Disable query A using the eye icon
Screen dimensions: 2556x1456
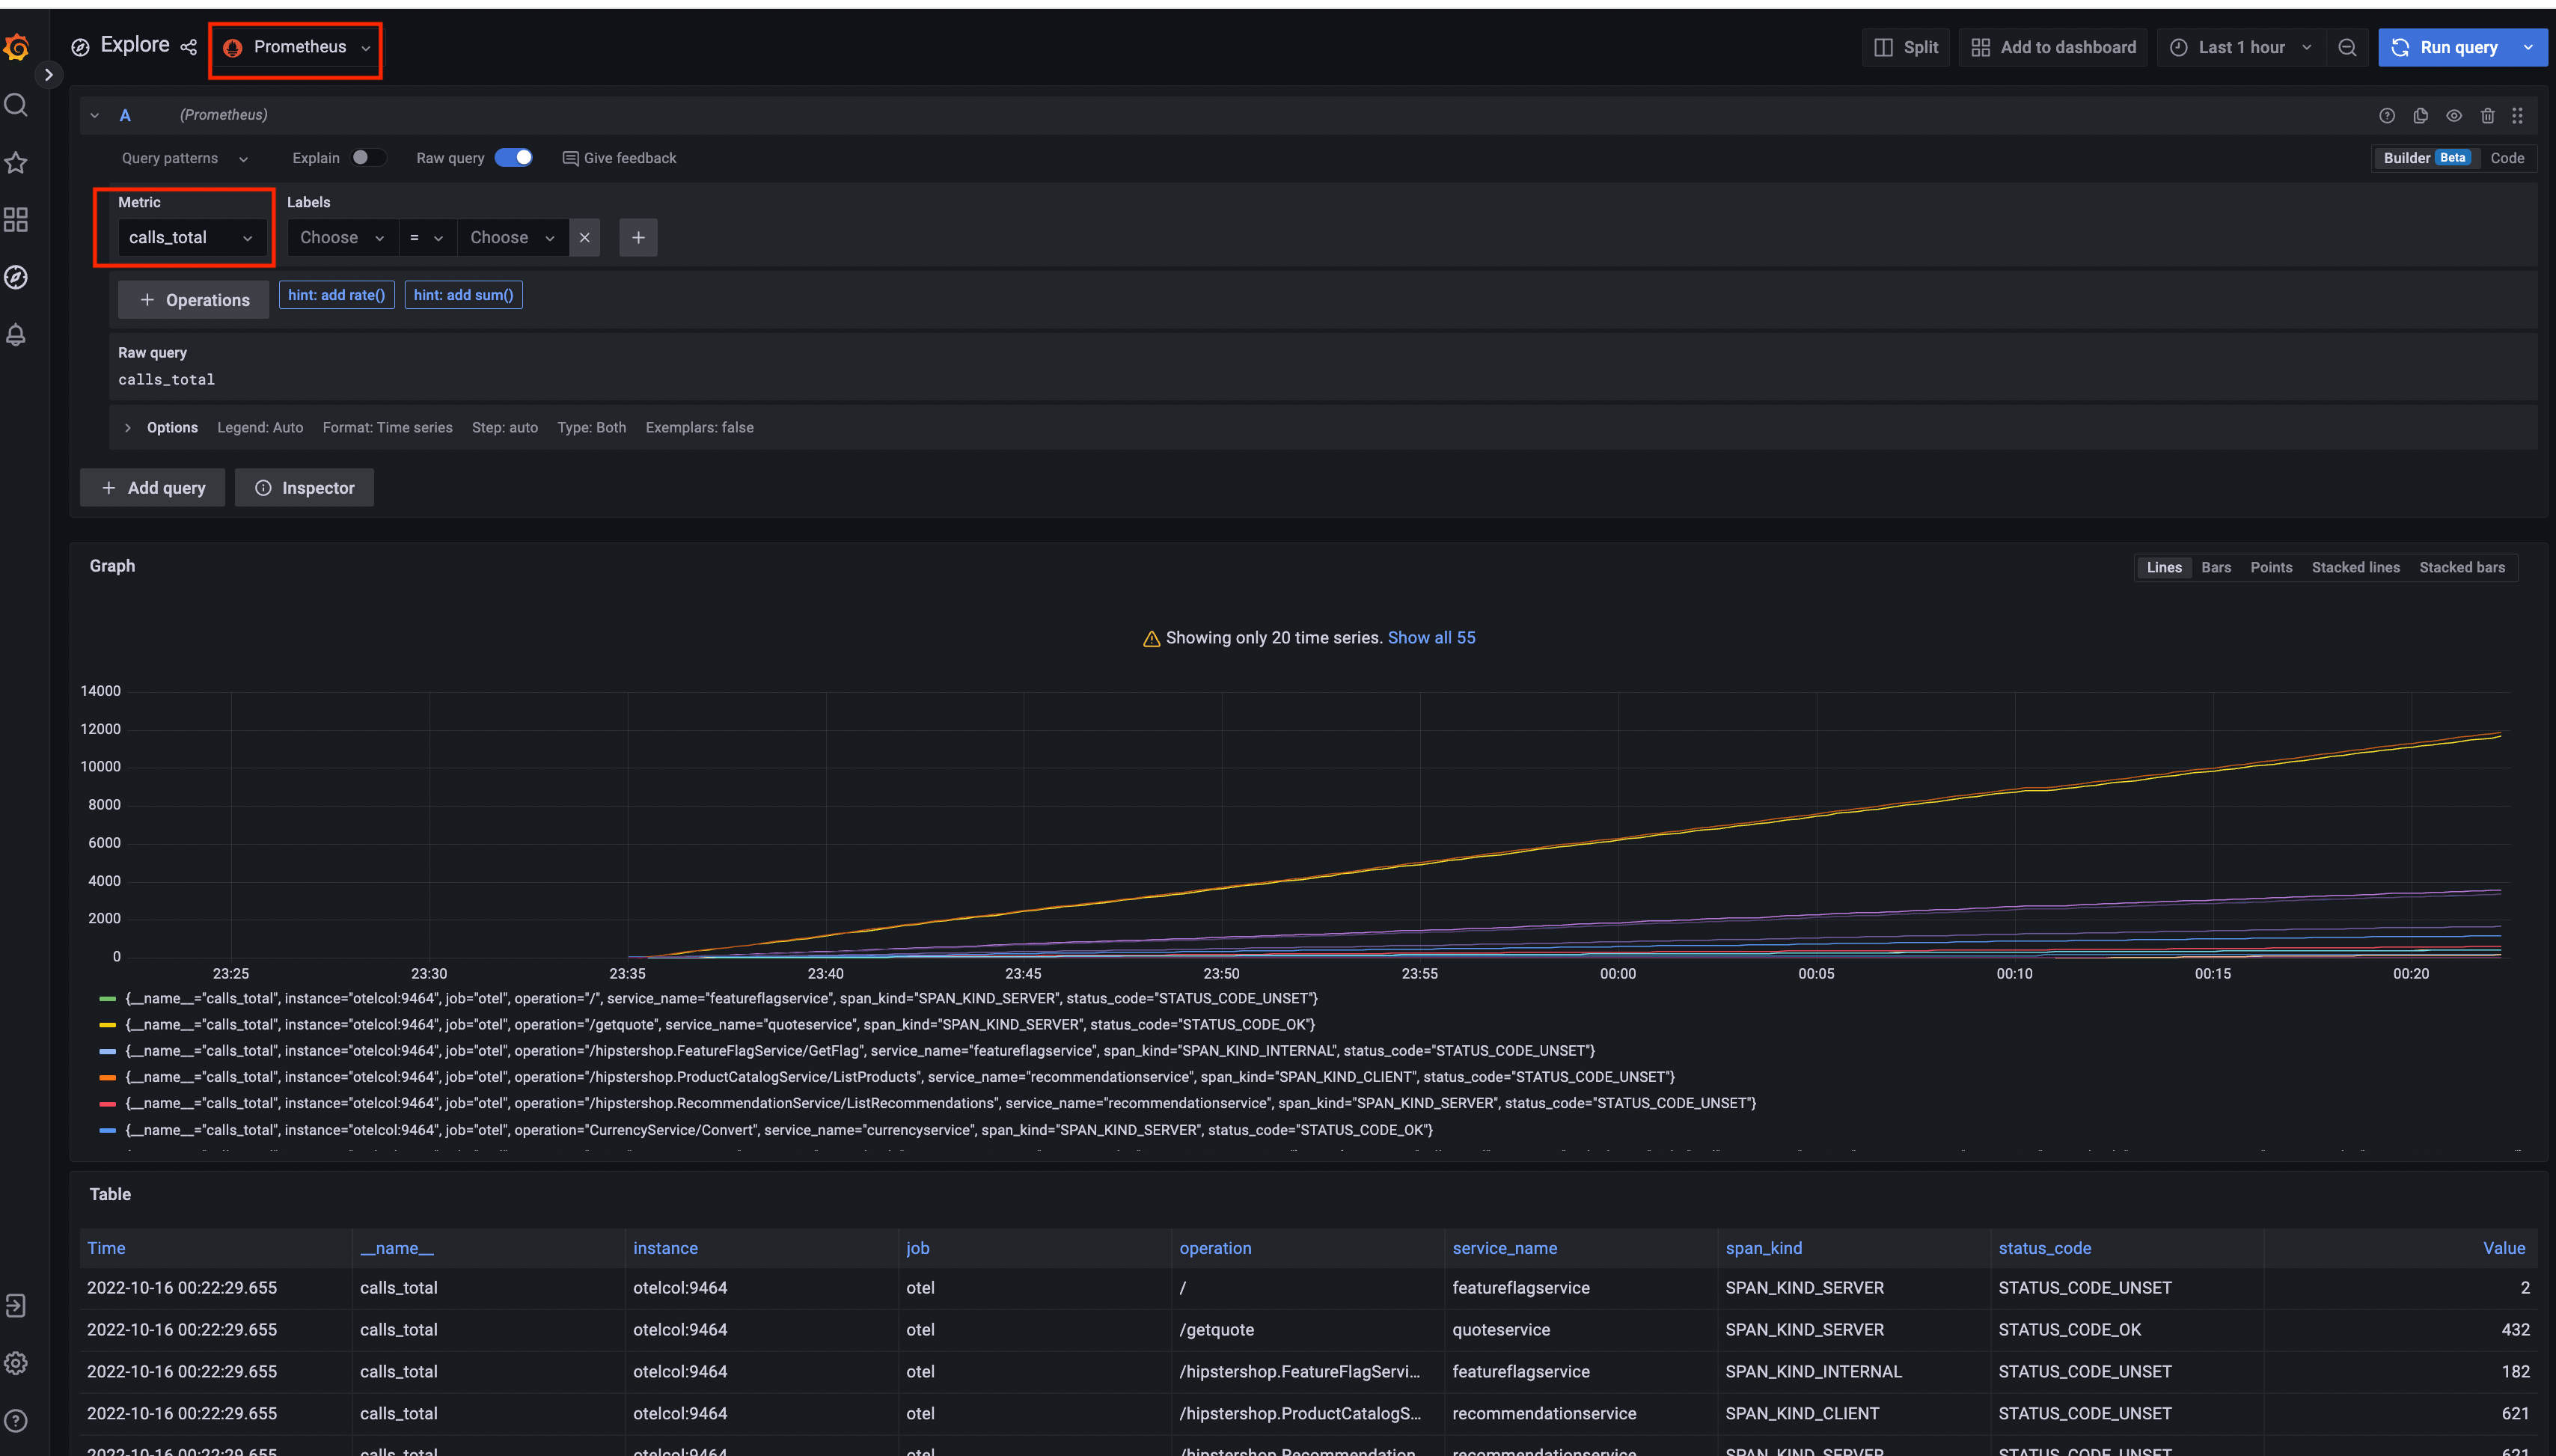click(x=2455, y=116)
